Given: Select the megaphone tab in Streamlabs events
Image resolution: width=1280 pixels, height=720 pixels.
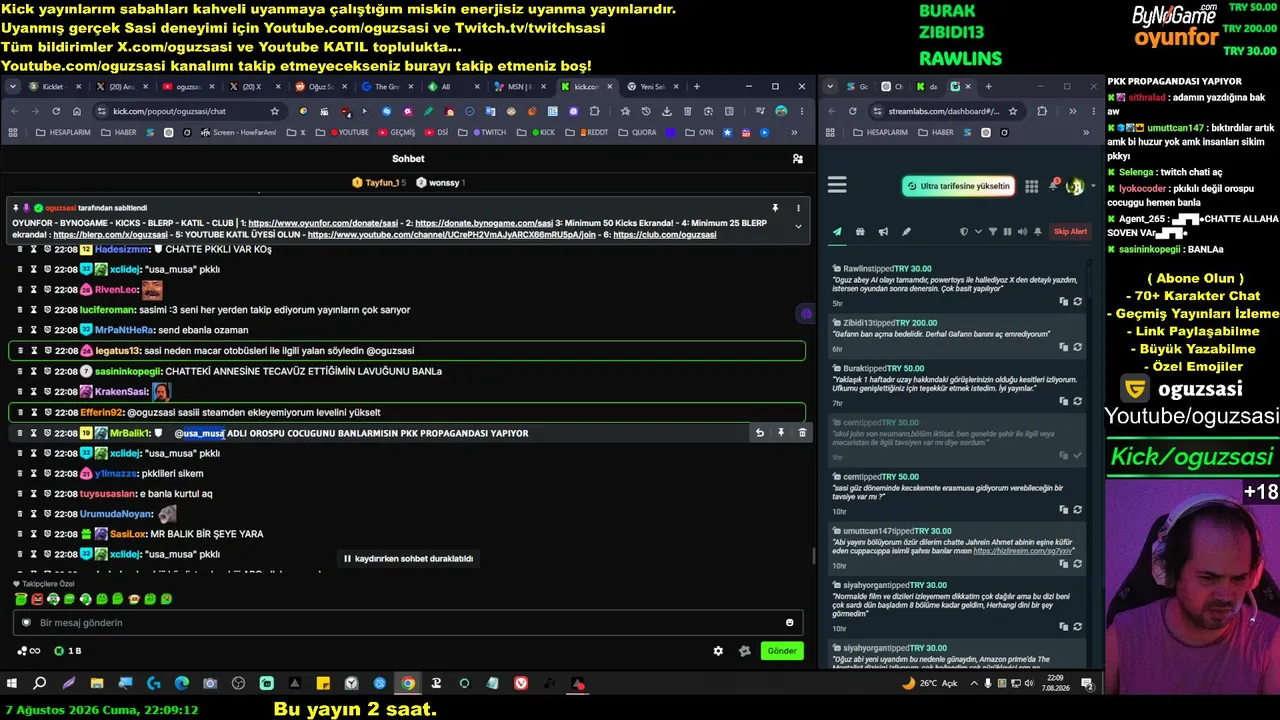Looking at the screenshot, I should (x=883, y=232).
